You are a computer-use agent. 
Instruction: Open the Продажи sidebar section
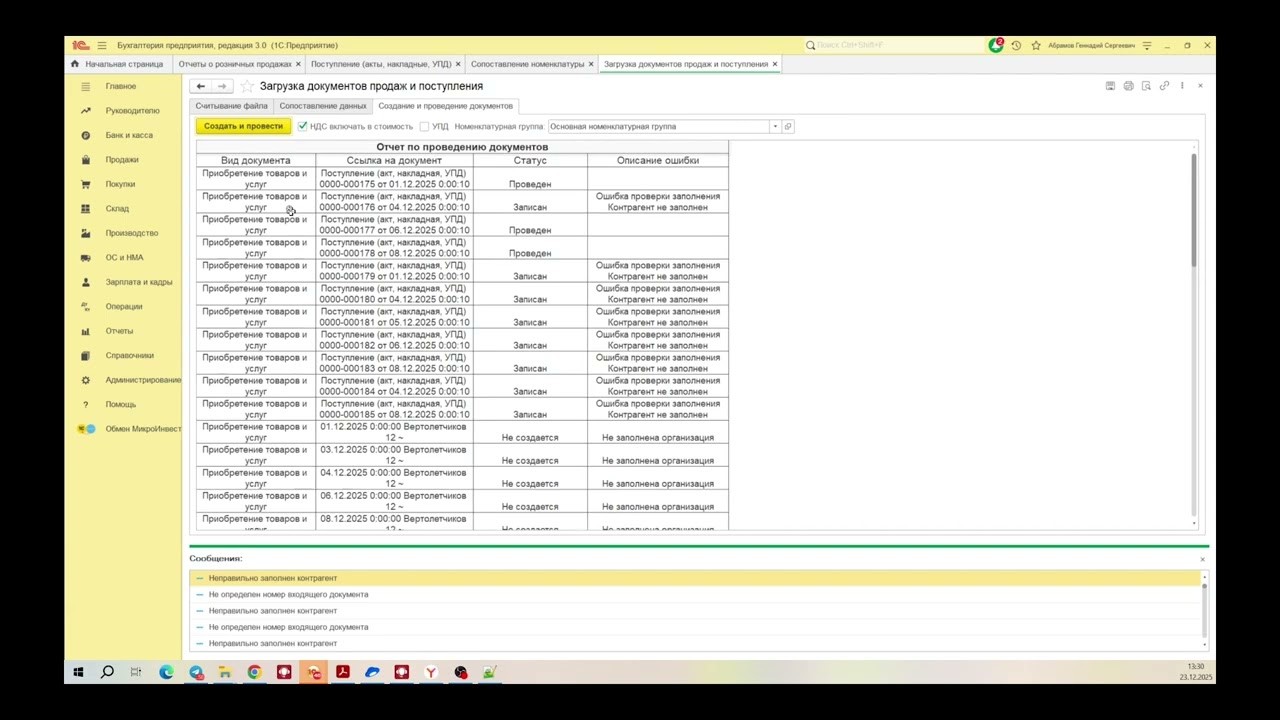[122, 160]
